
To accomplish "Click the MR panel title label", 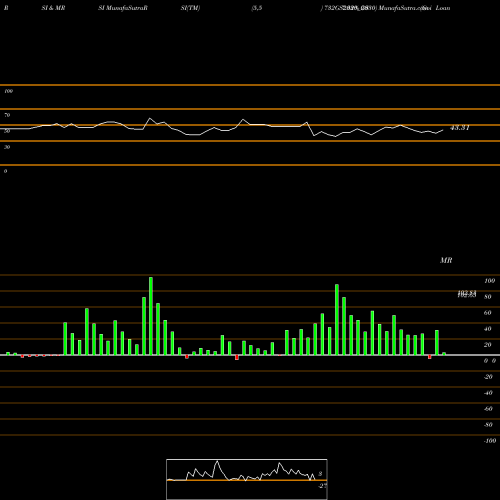I will click(446, 260).
